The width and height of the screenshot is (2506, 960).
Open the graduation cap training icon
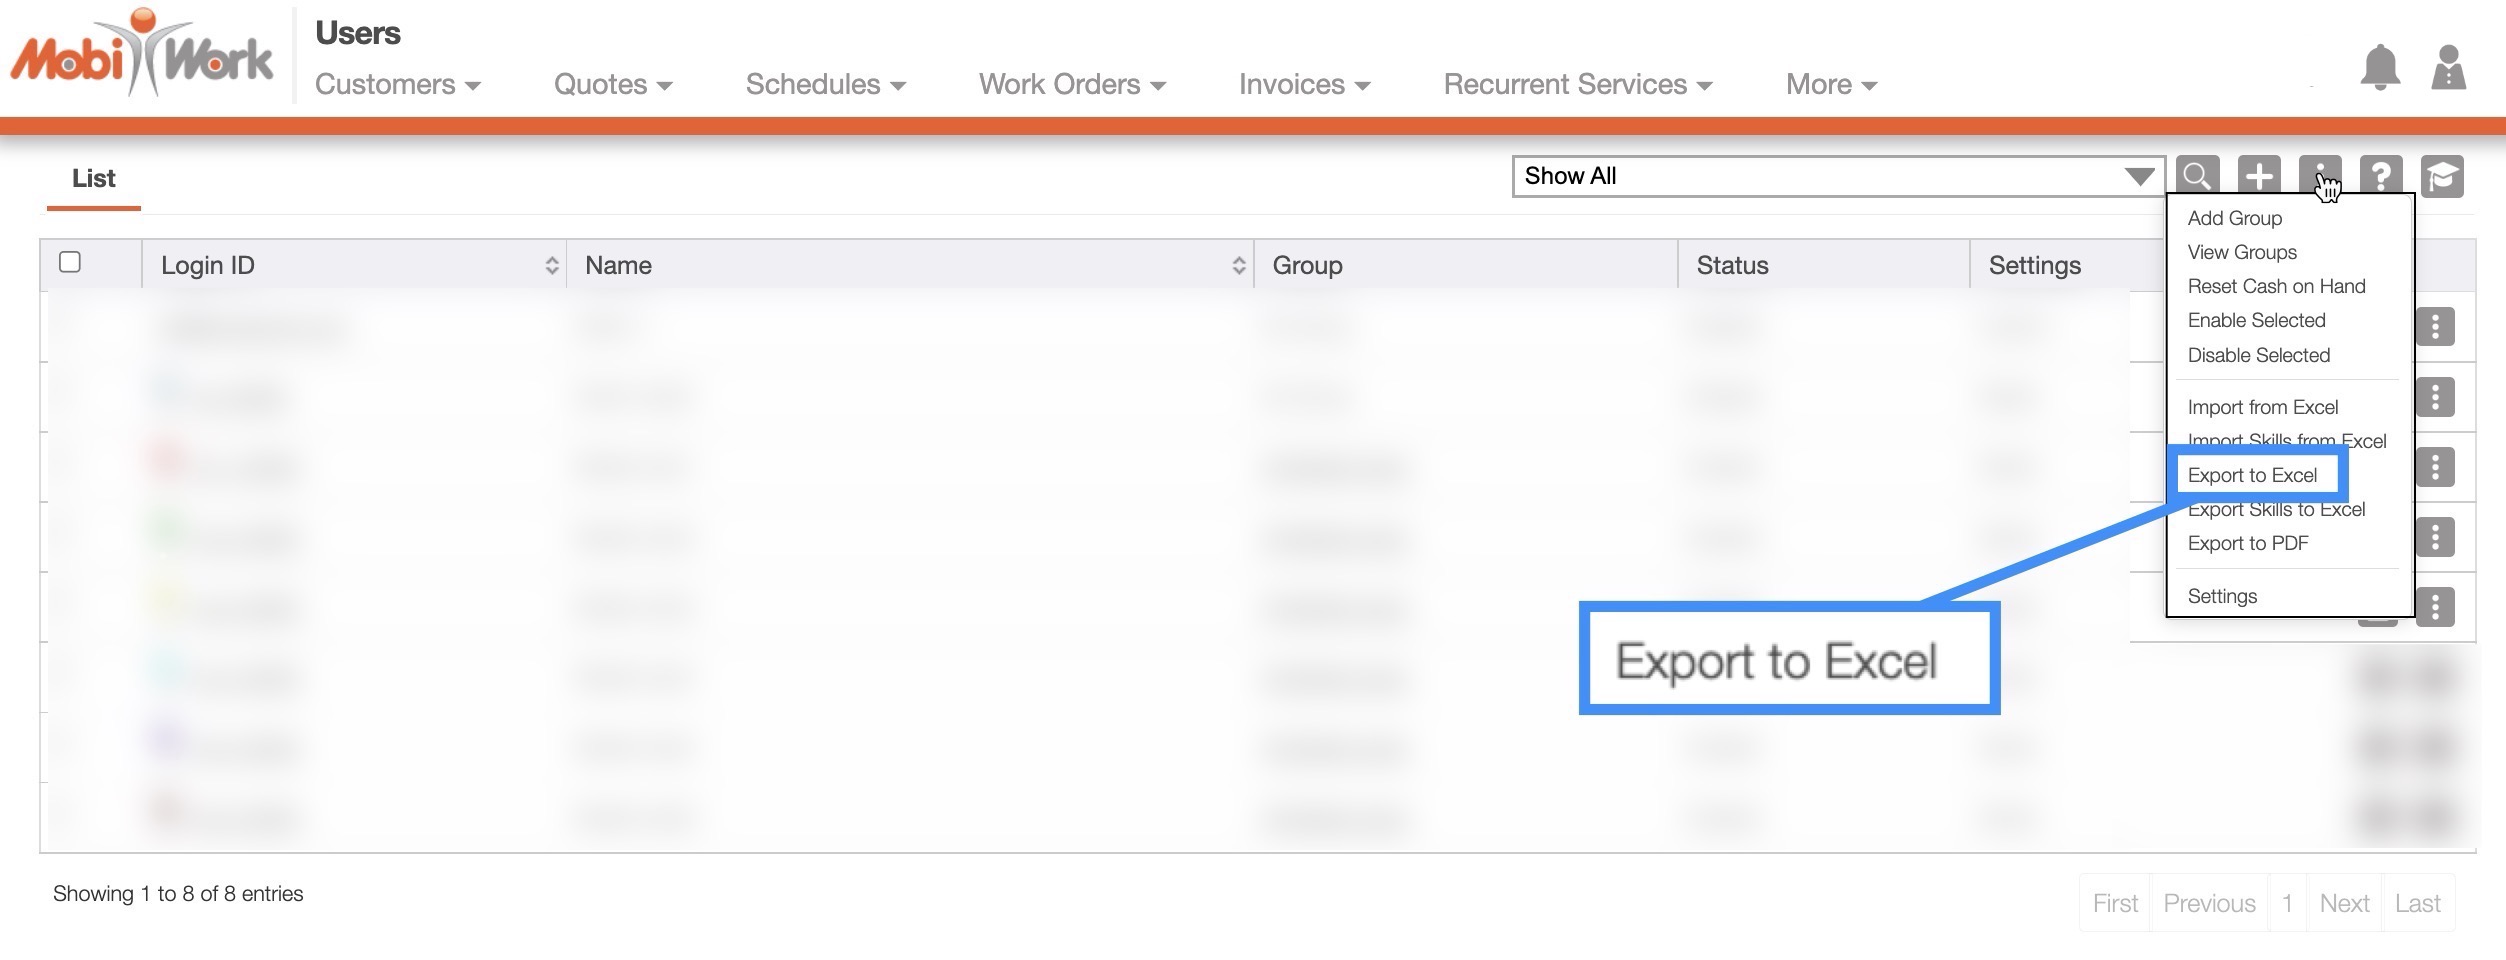click(2442, 177)
